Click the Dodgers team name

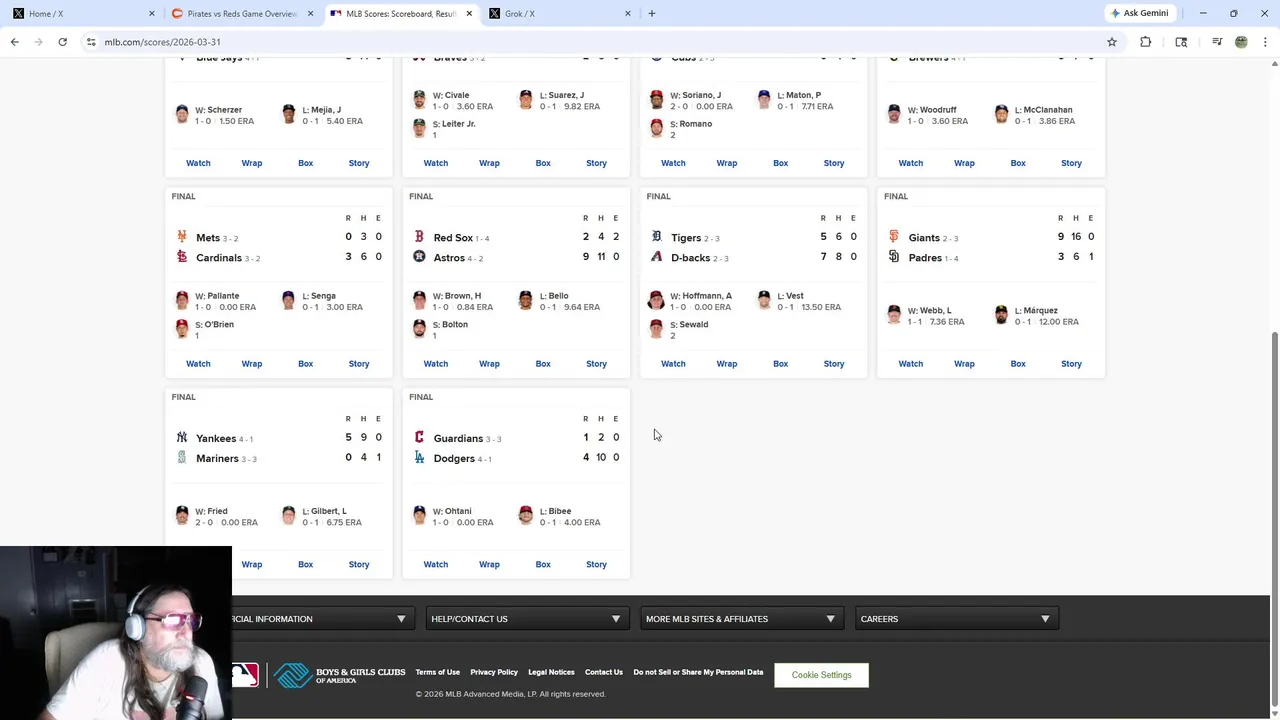(x=454, y=458)
